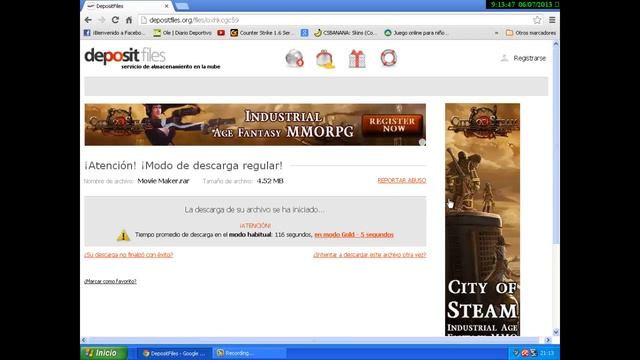Screen dimensions: 640x360
Task: Open the Juego online para niño bookmark
Action: (x=416, y=33)
